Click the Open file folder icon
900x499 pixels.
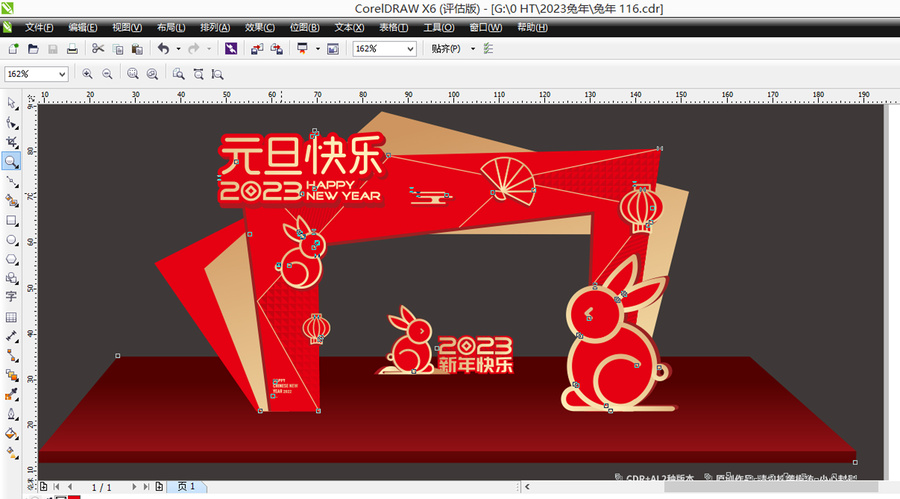tap(33, 49)
